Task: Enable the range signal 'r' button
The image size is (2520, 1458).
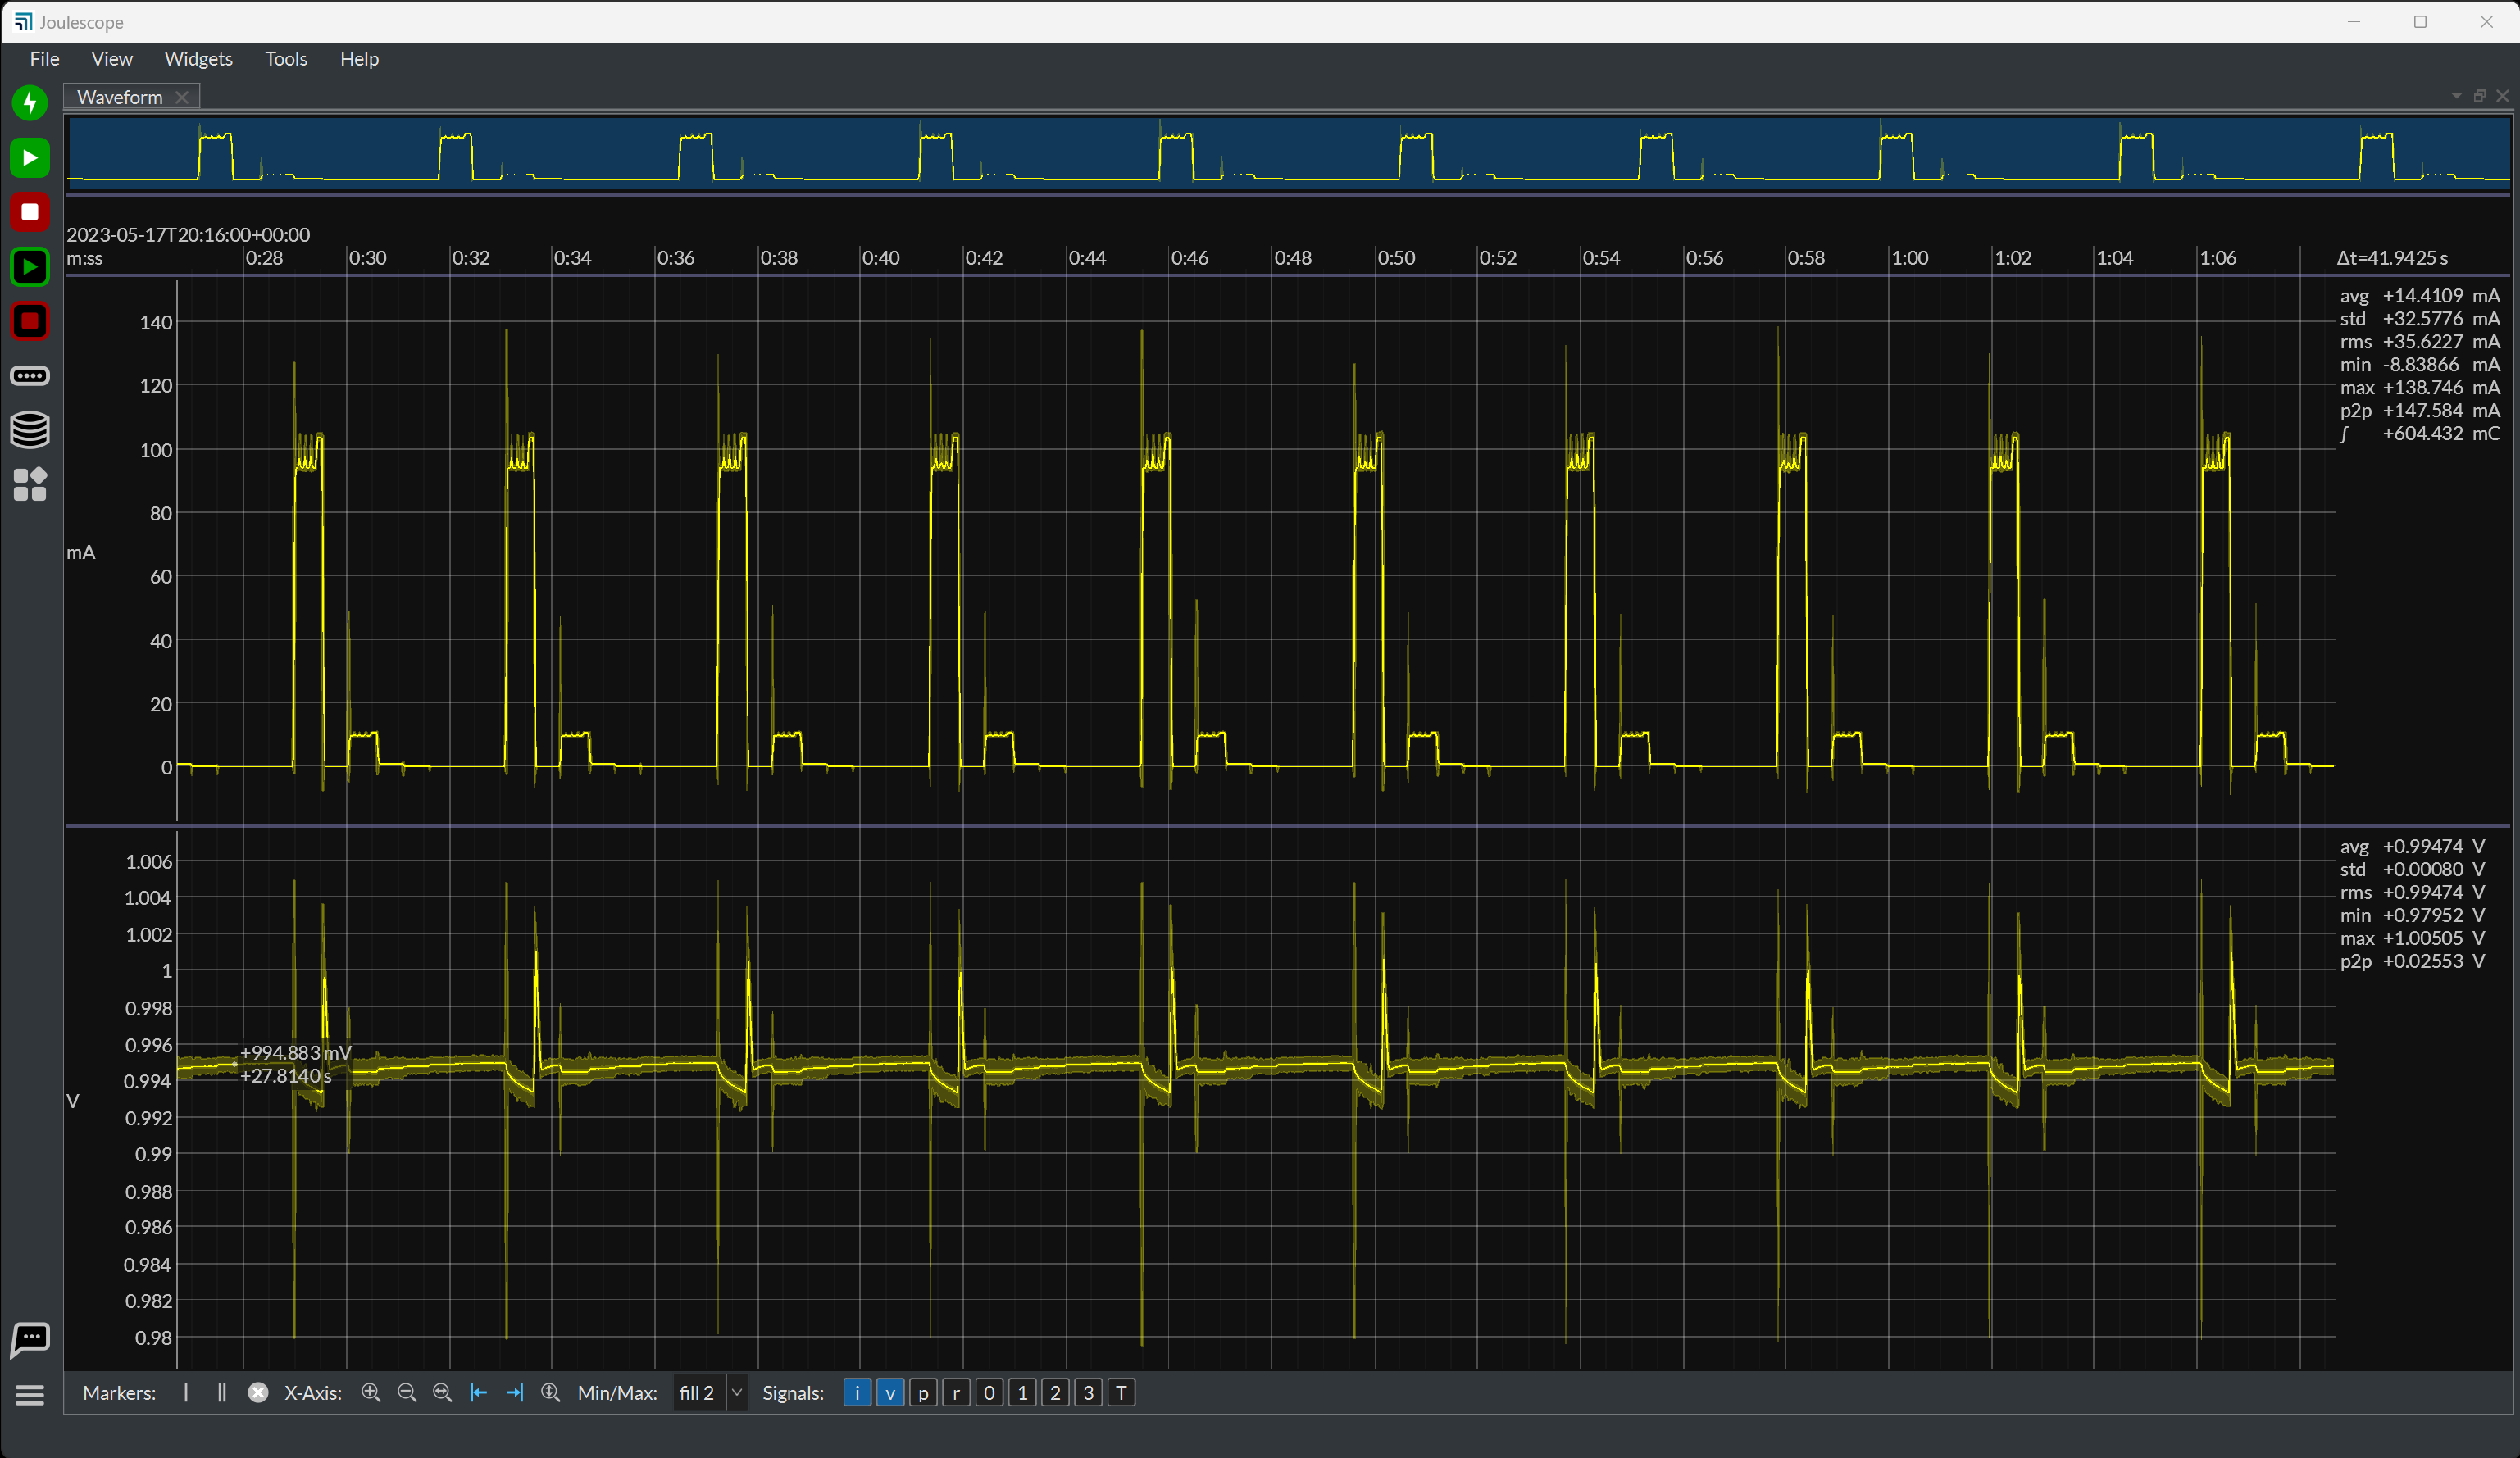Action: [956, 1393]
